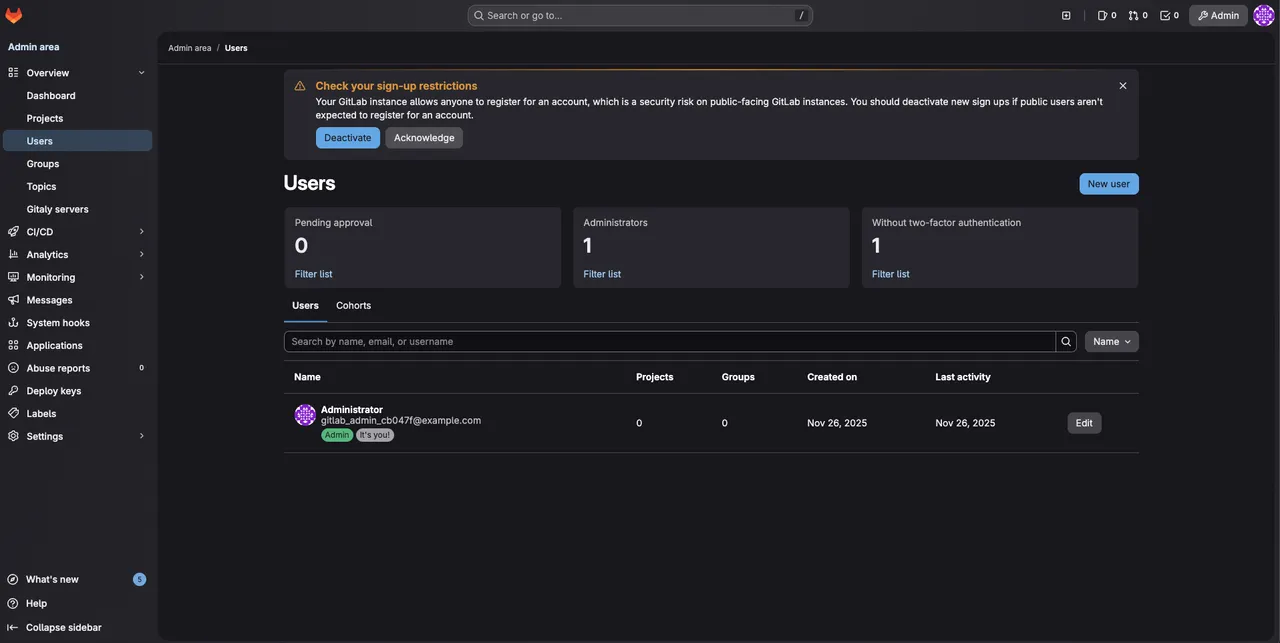Click the Settings gear icon in sidebar
The image size is (1280, 643).
point(13,436)
